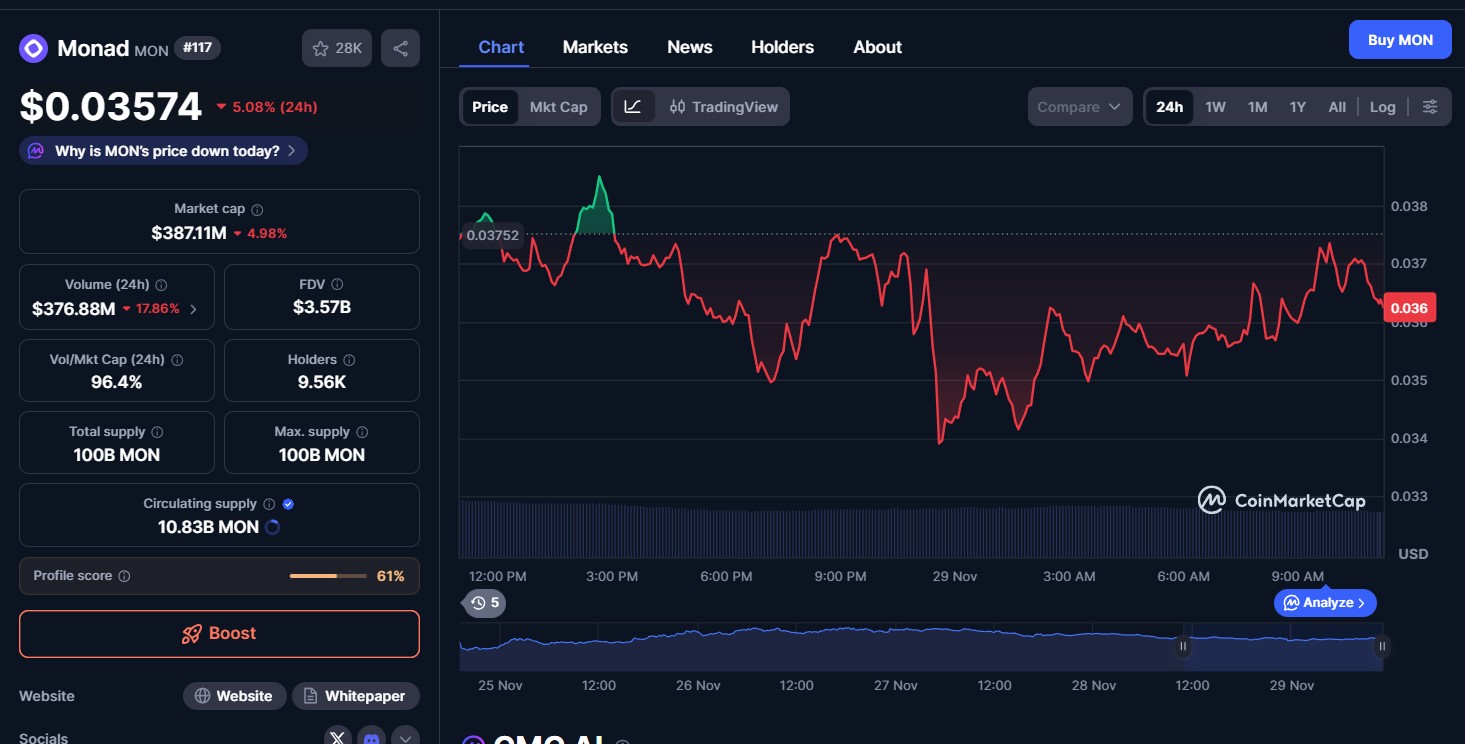This screenshot has height=744, width=1465.
Task: Switch to the Markets tab
Action: pos(595,47)
